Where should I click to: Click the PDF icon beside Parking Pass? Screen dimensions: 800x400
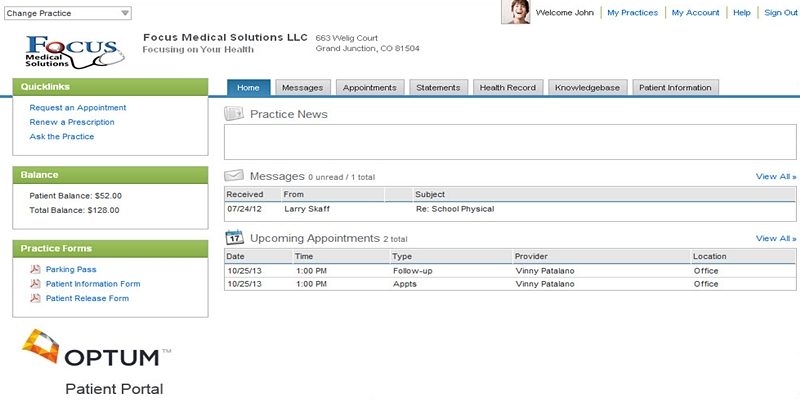point(35,269)
